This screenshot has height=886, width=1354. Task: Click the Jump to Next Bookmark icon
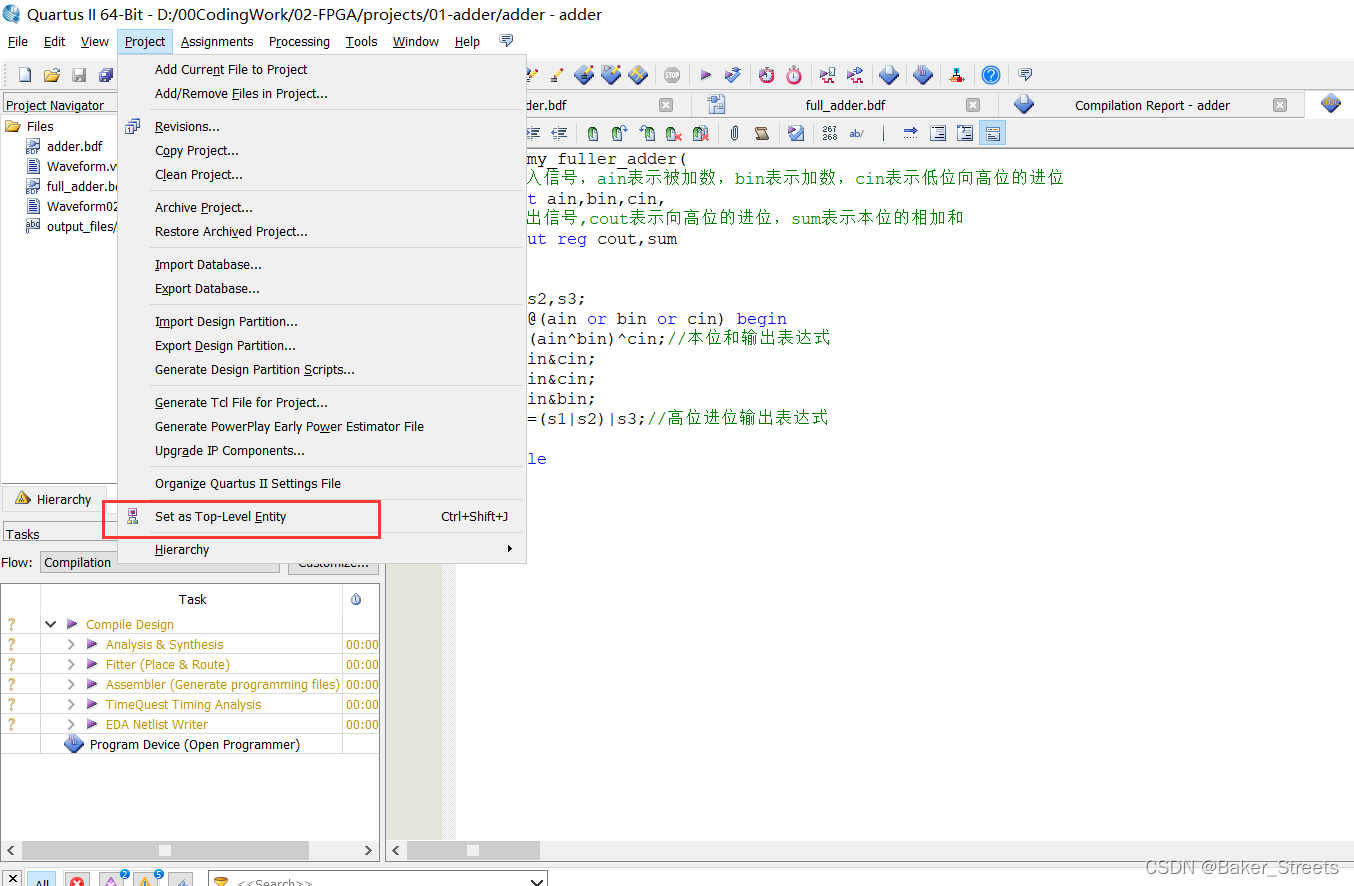pyautogui.click(x=619, y=133)
